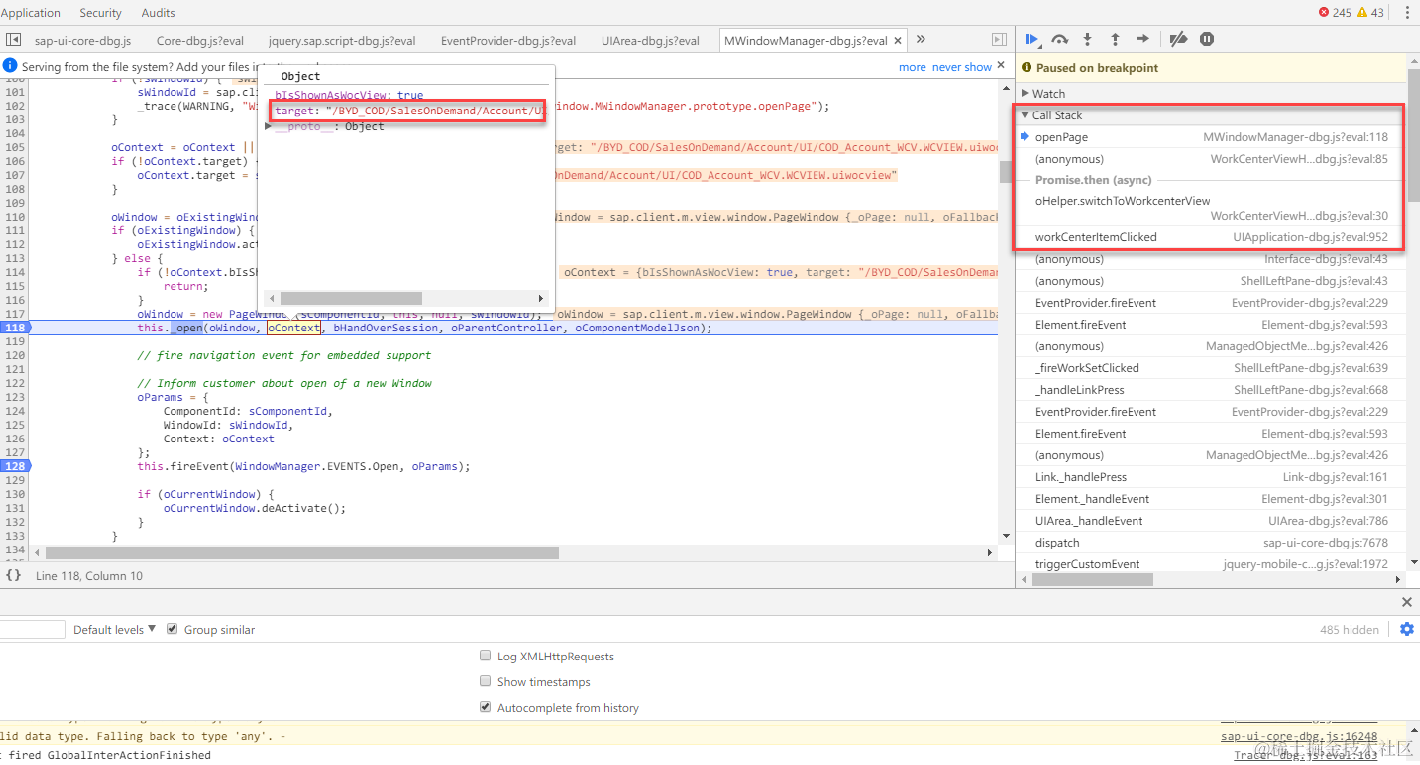Step over next function call
This screenshot has height=765, width=1420.
point(1060,39)
